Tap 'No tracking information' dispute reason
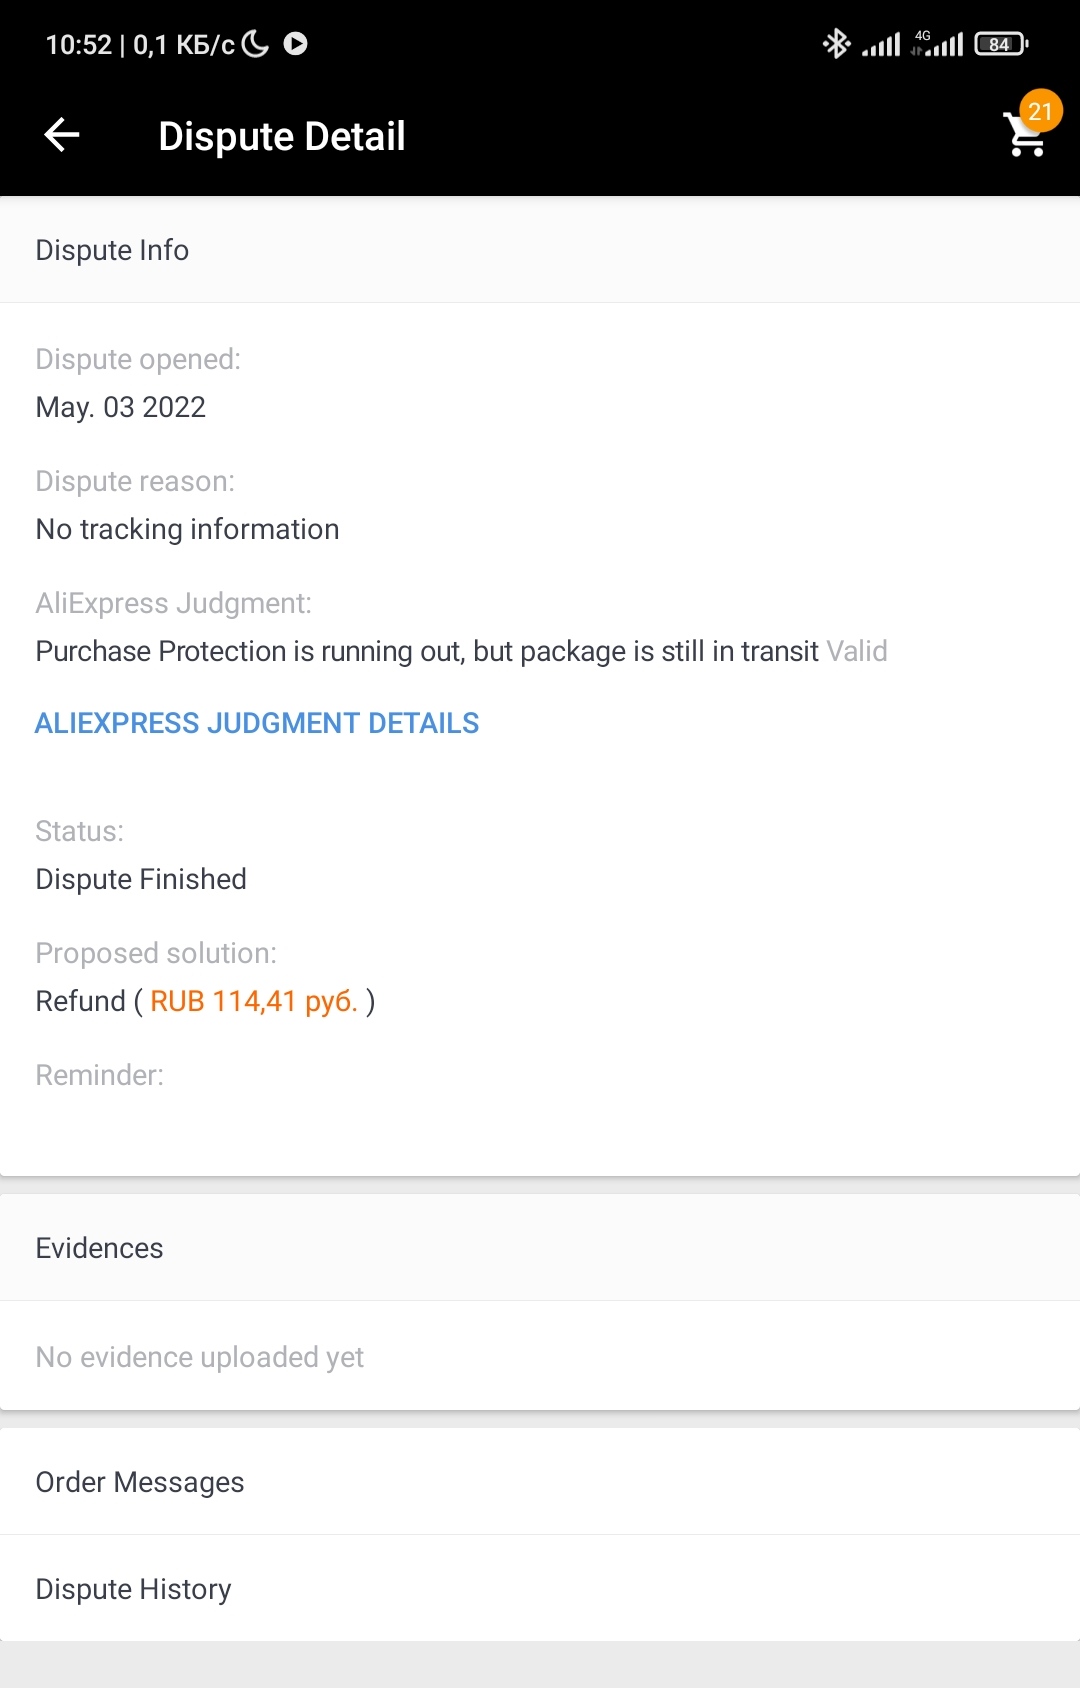The height and width of the screenshot is (1688, 1080). pos(188,529)
